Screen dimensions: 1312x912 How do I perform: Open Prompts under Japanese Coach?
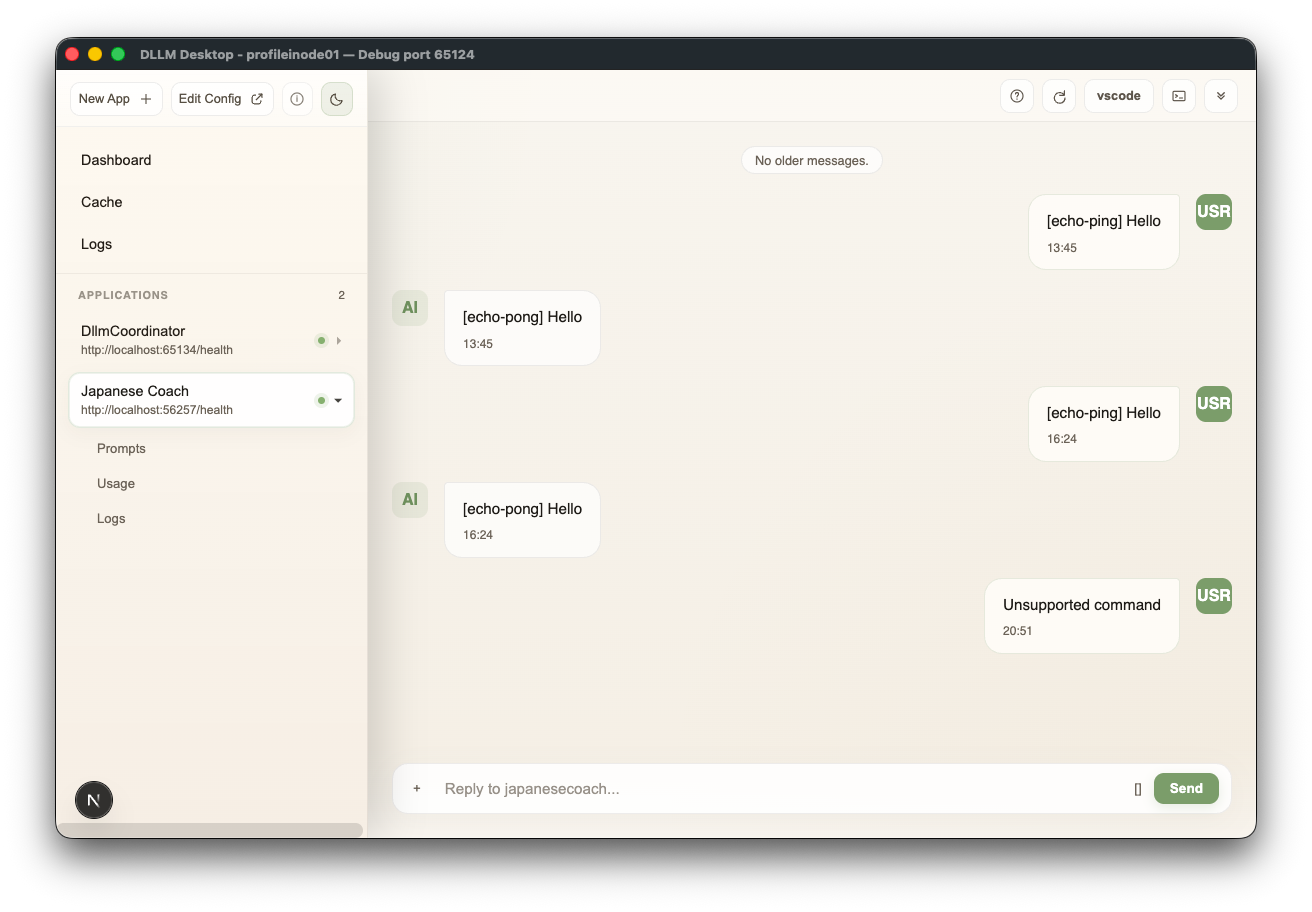coord(121,449)
